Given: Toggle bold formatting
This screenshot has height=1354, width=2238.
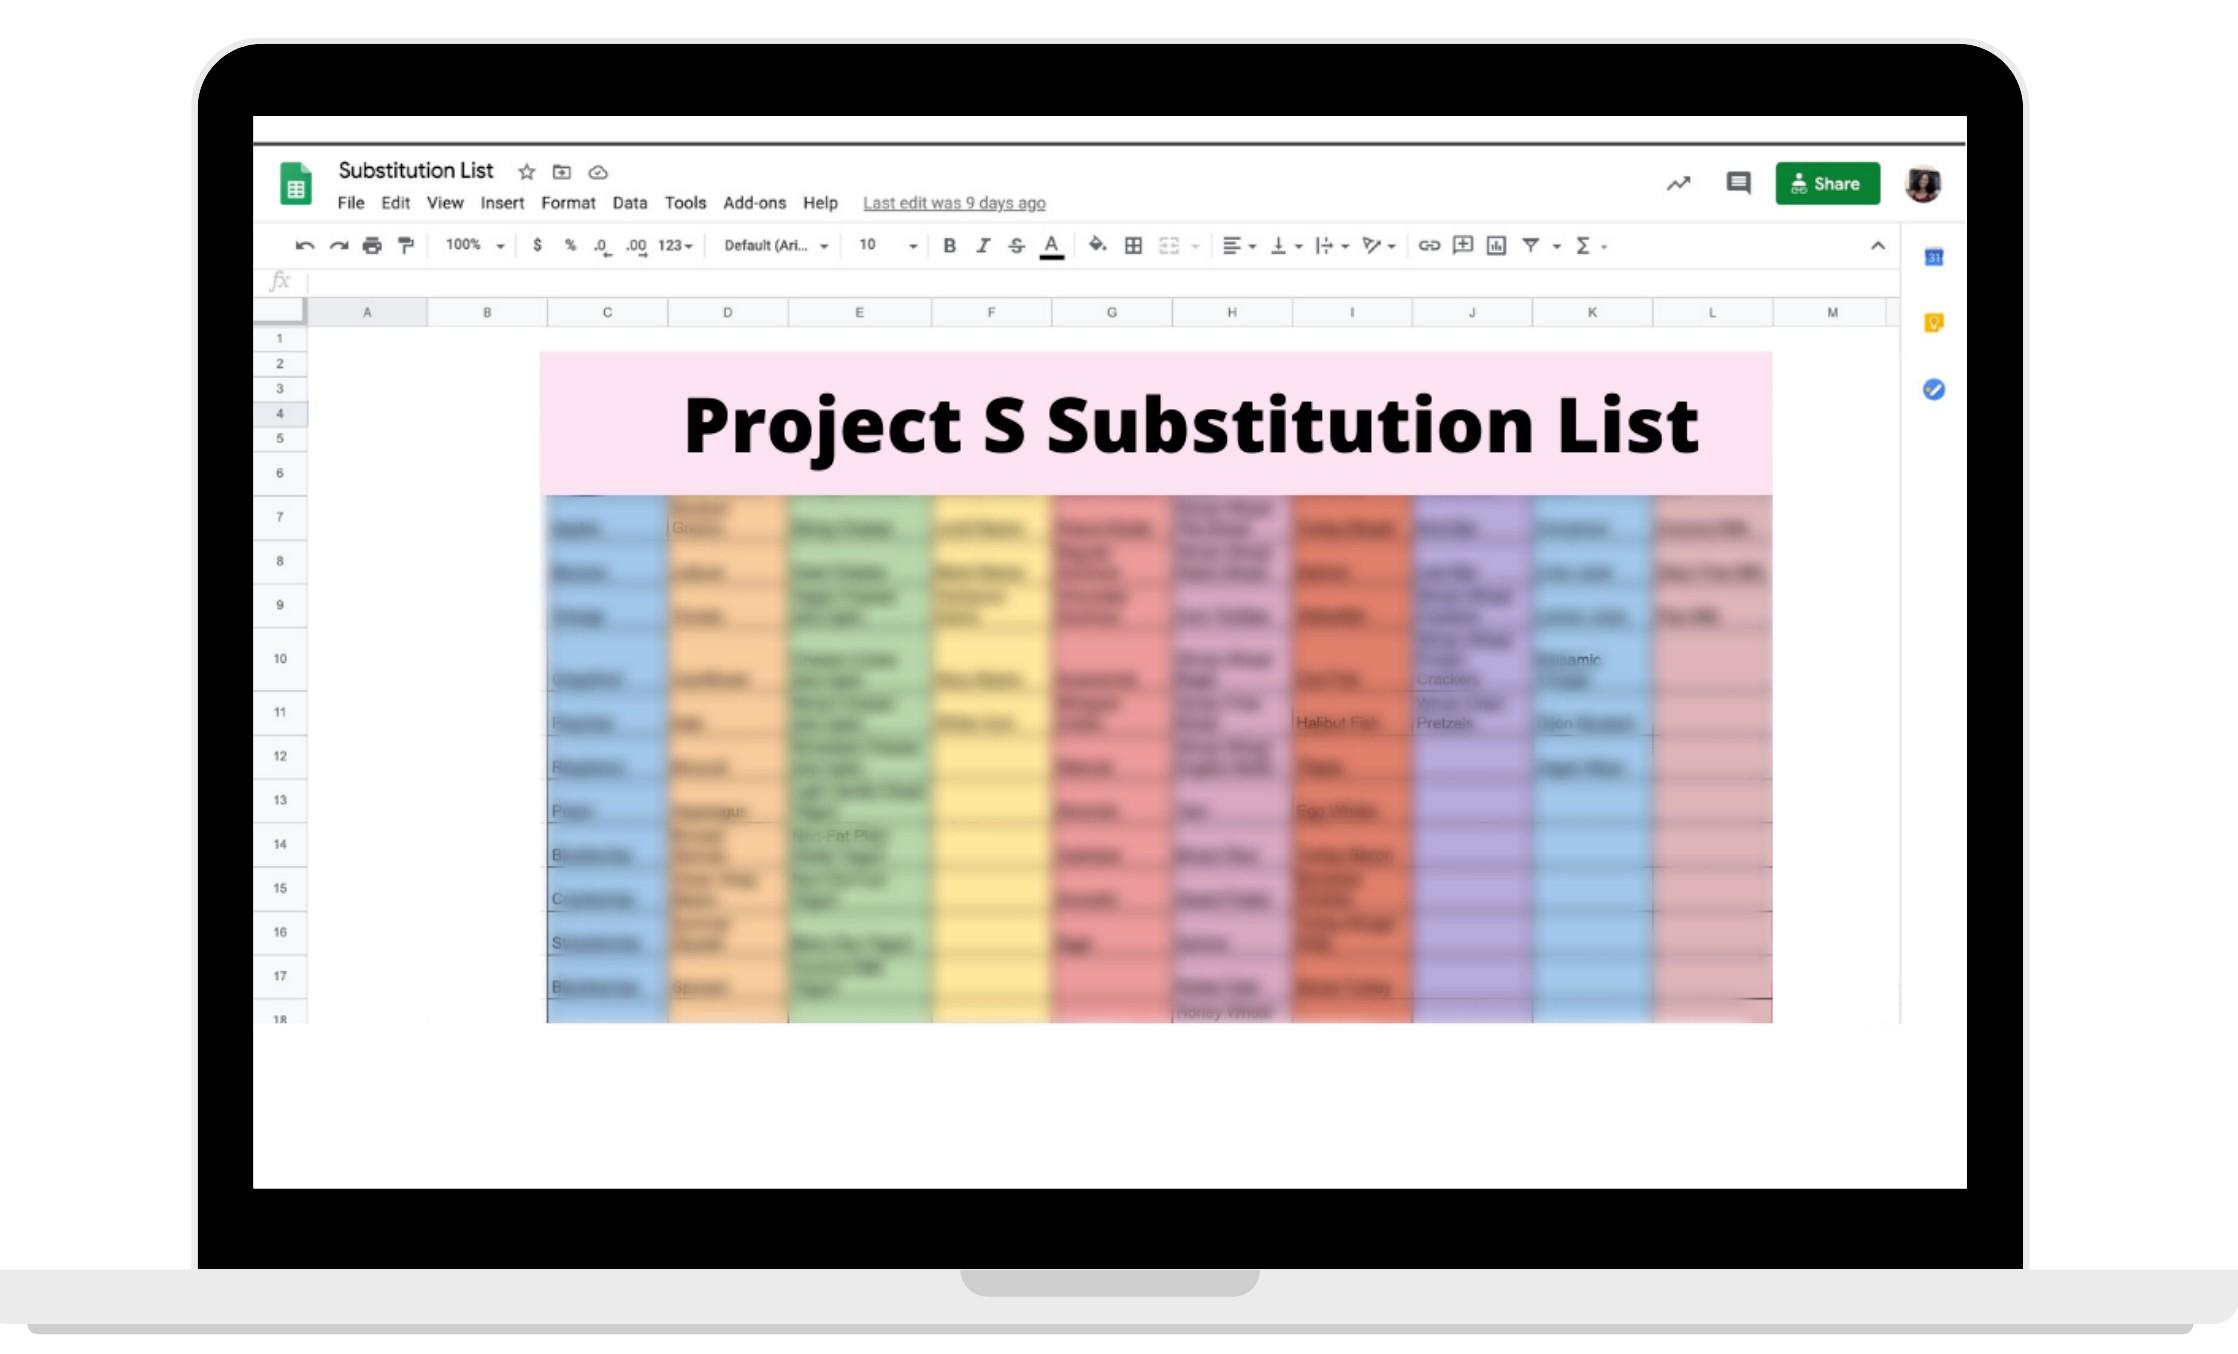Looking at the screenshot, I should click(x=949, y=245).
